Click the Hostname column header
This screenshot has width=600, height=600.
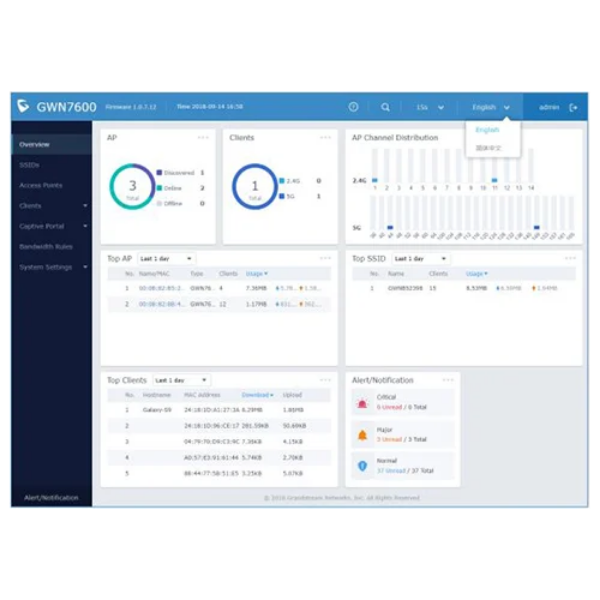157,395
